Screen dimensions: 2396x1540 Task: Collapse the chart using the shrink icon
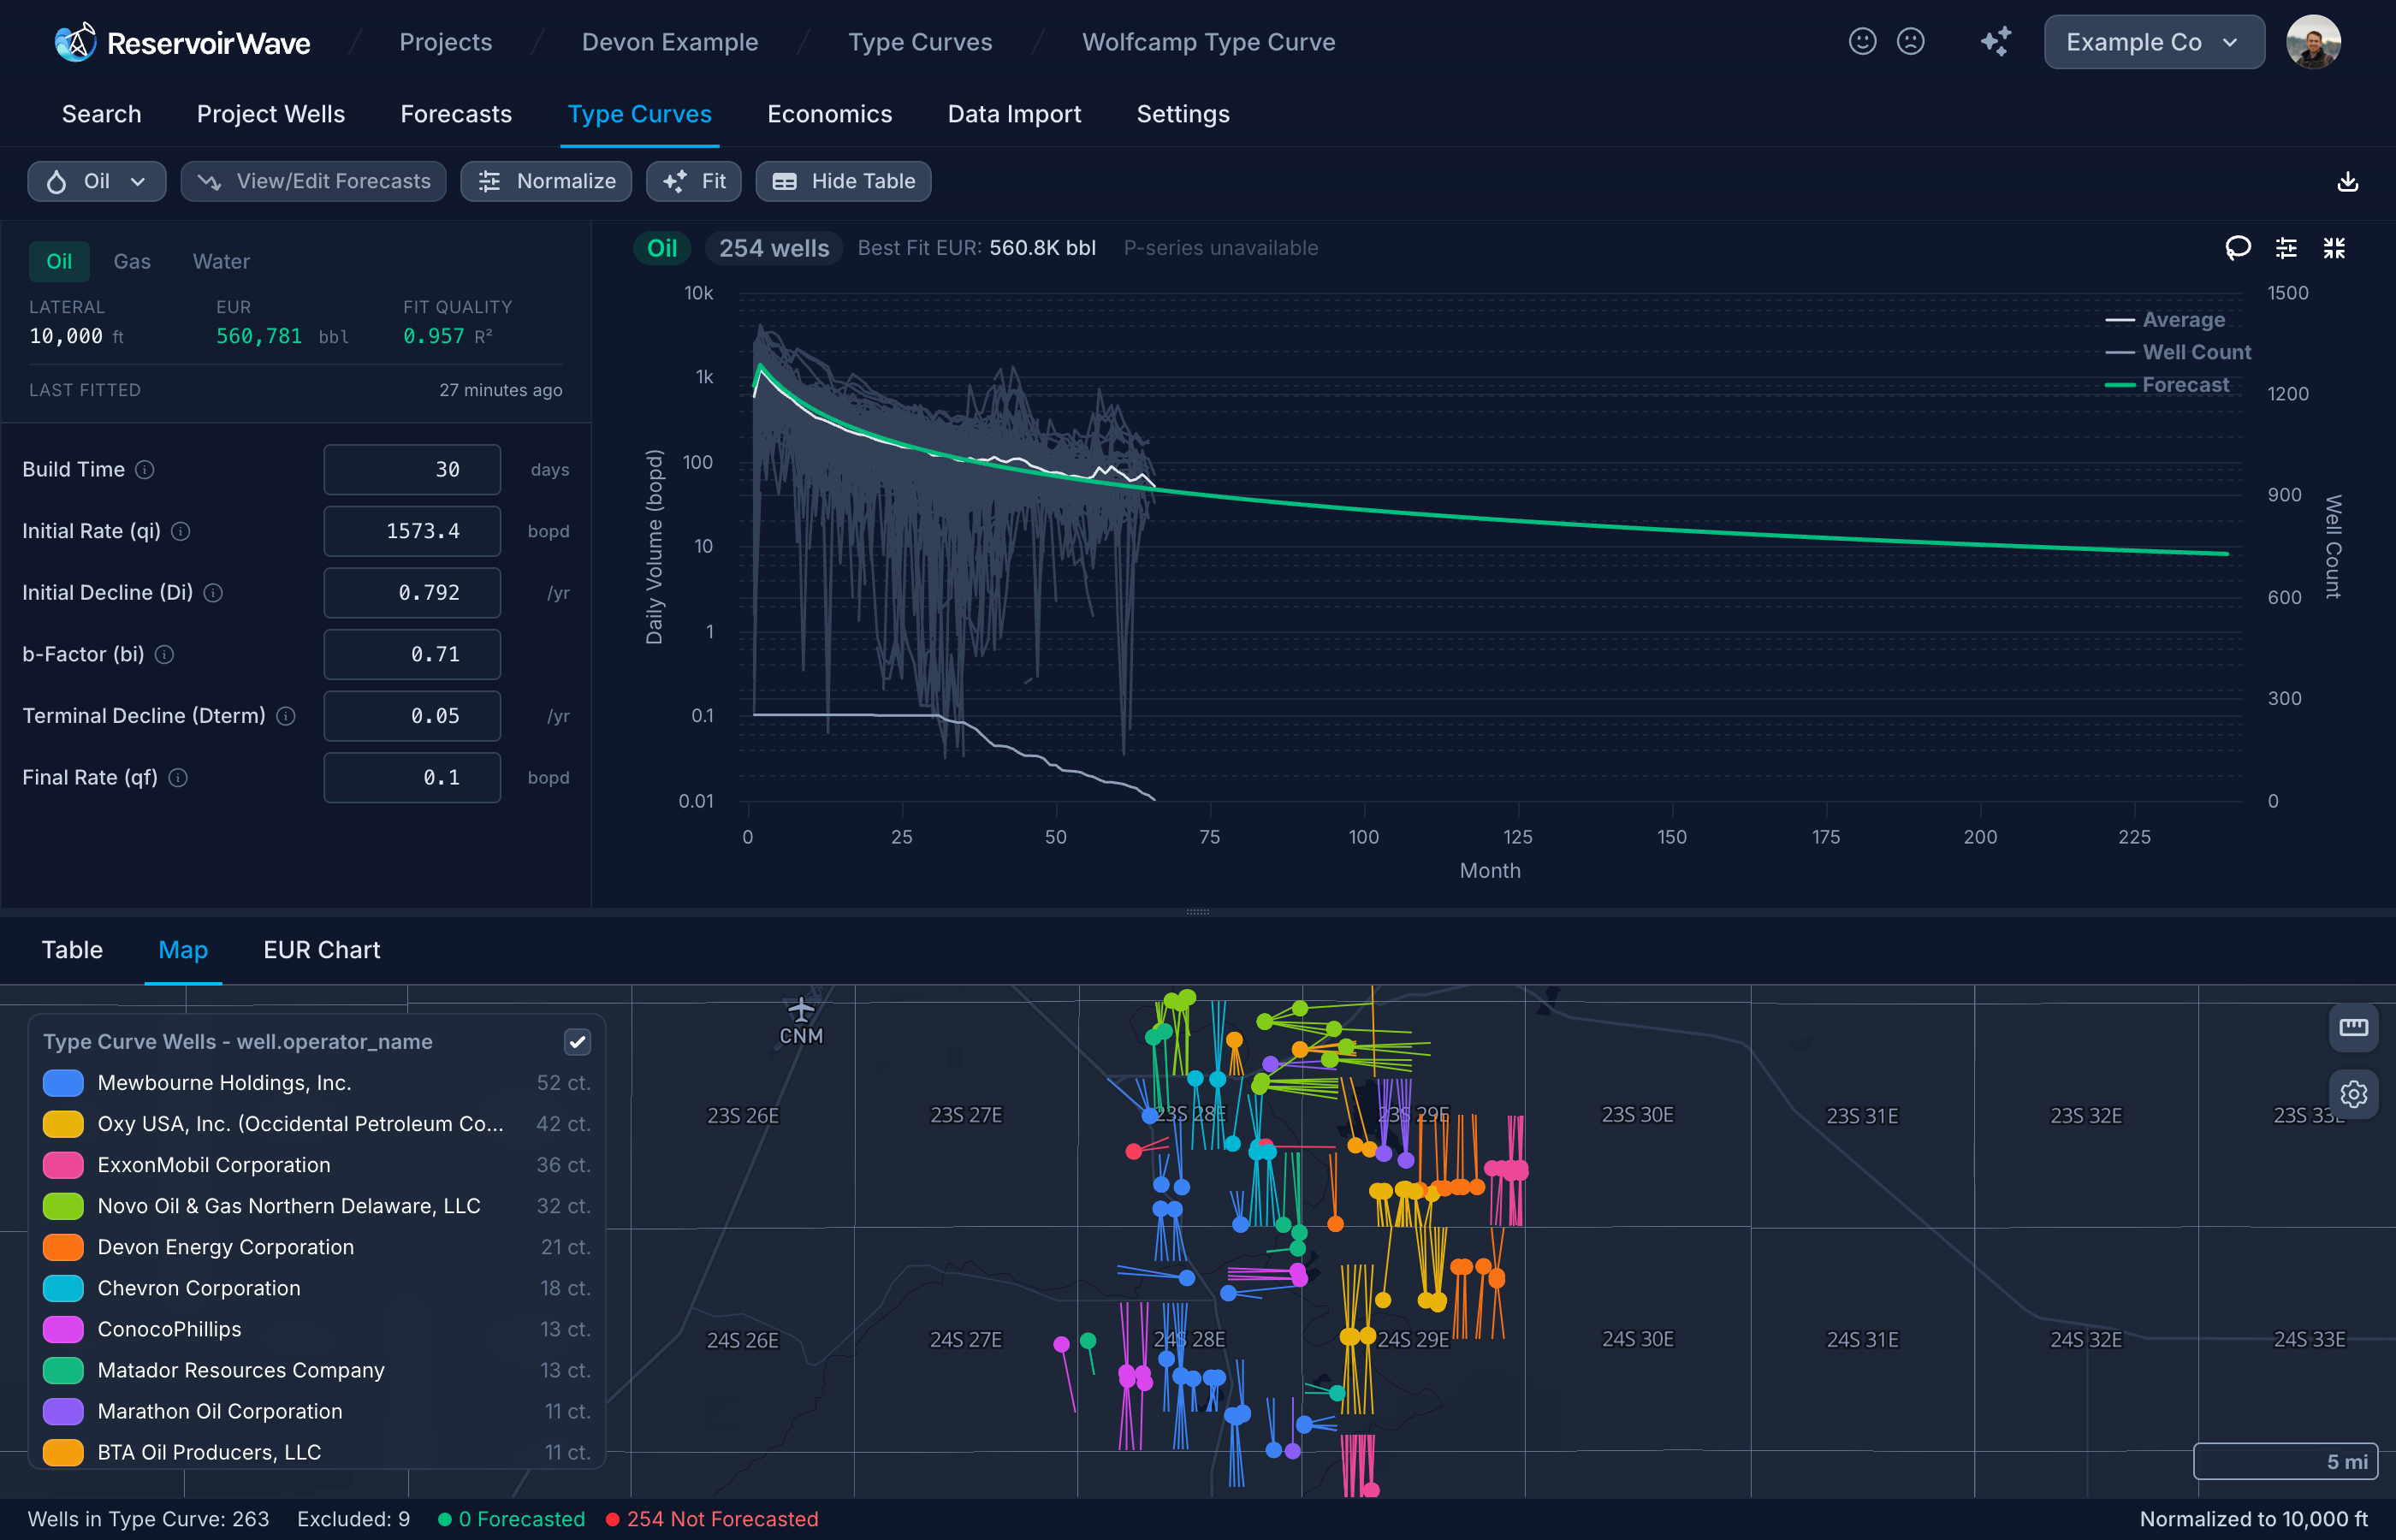pos(2335,248)
